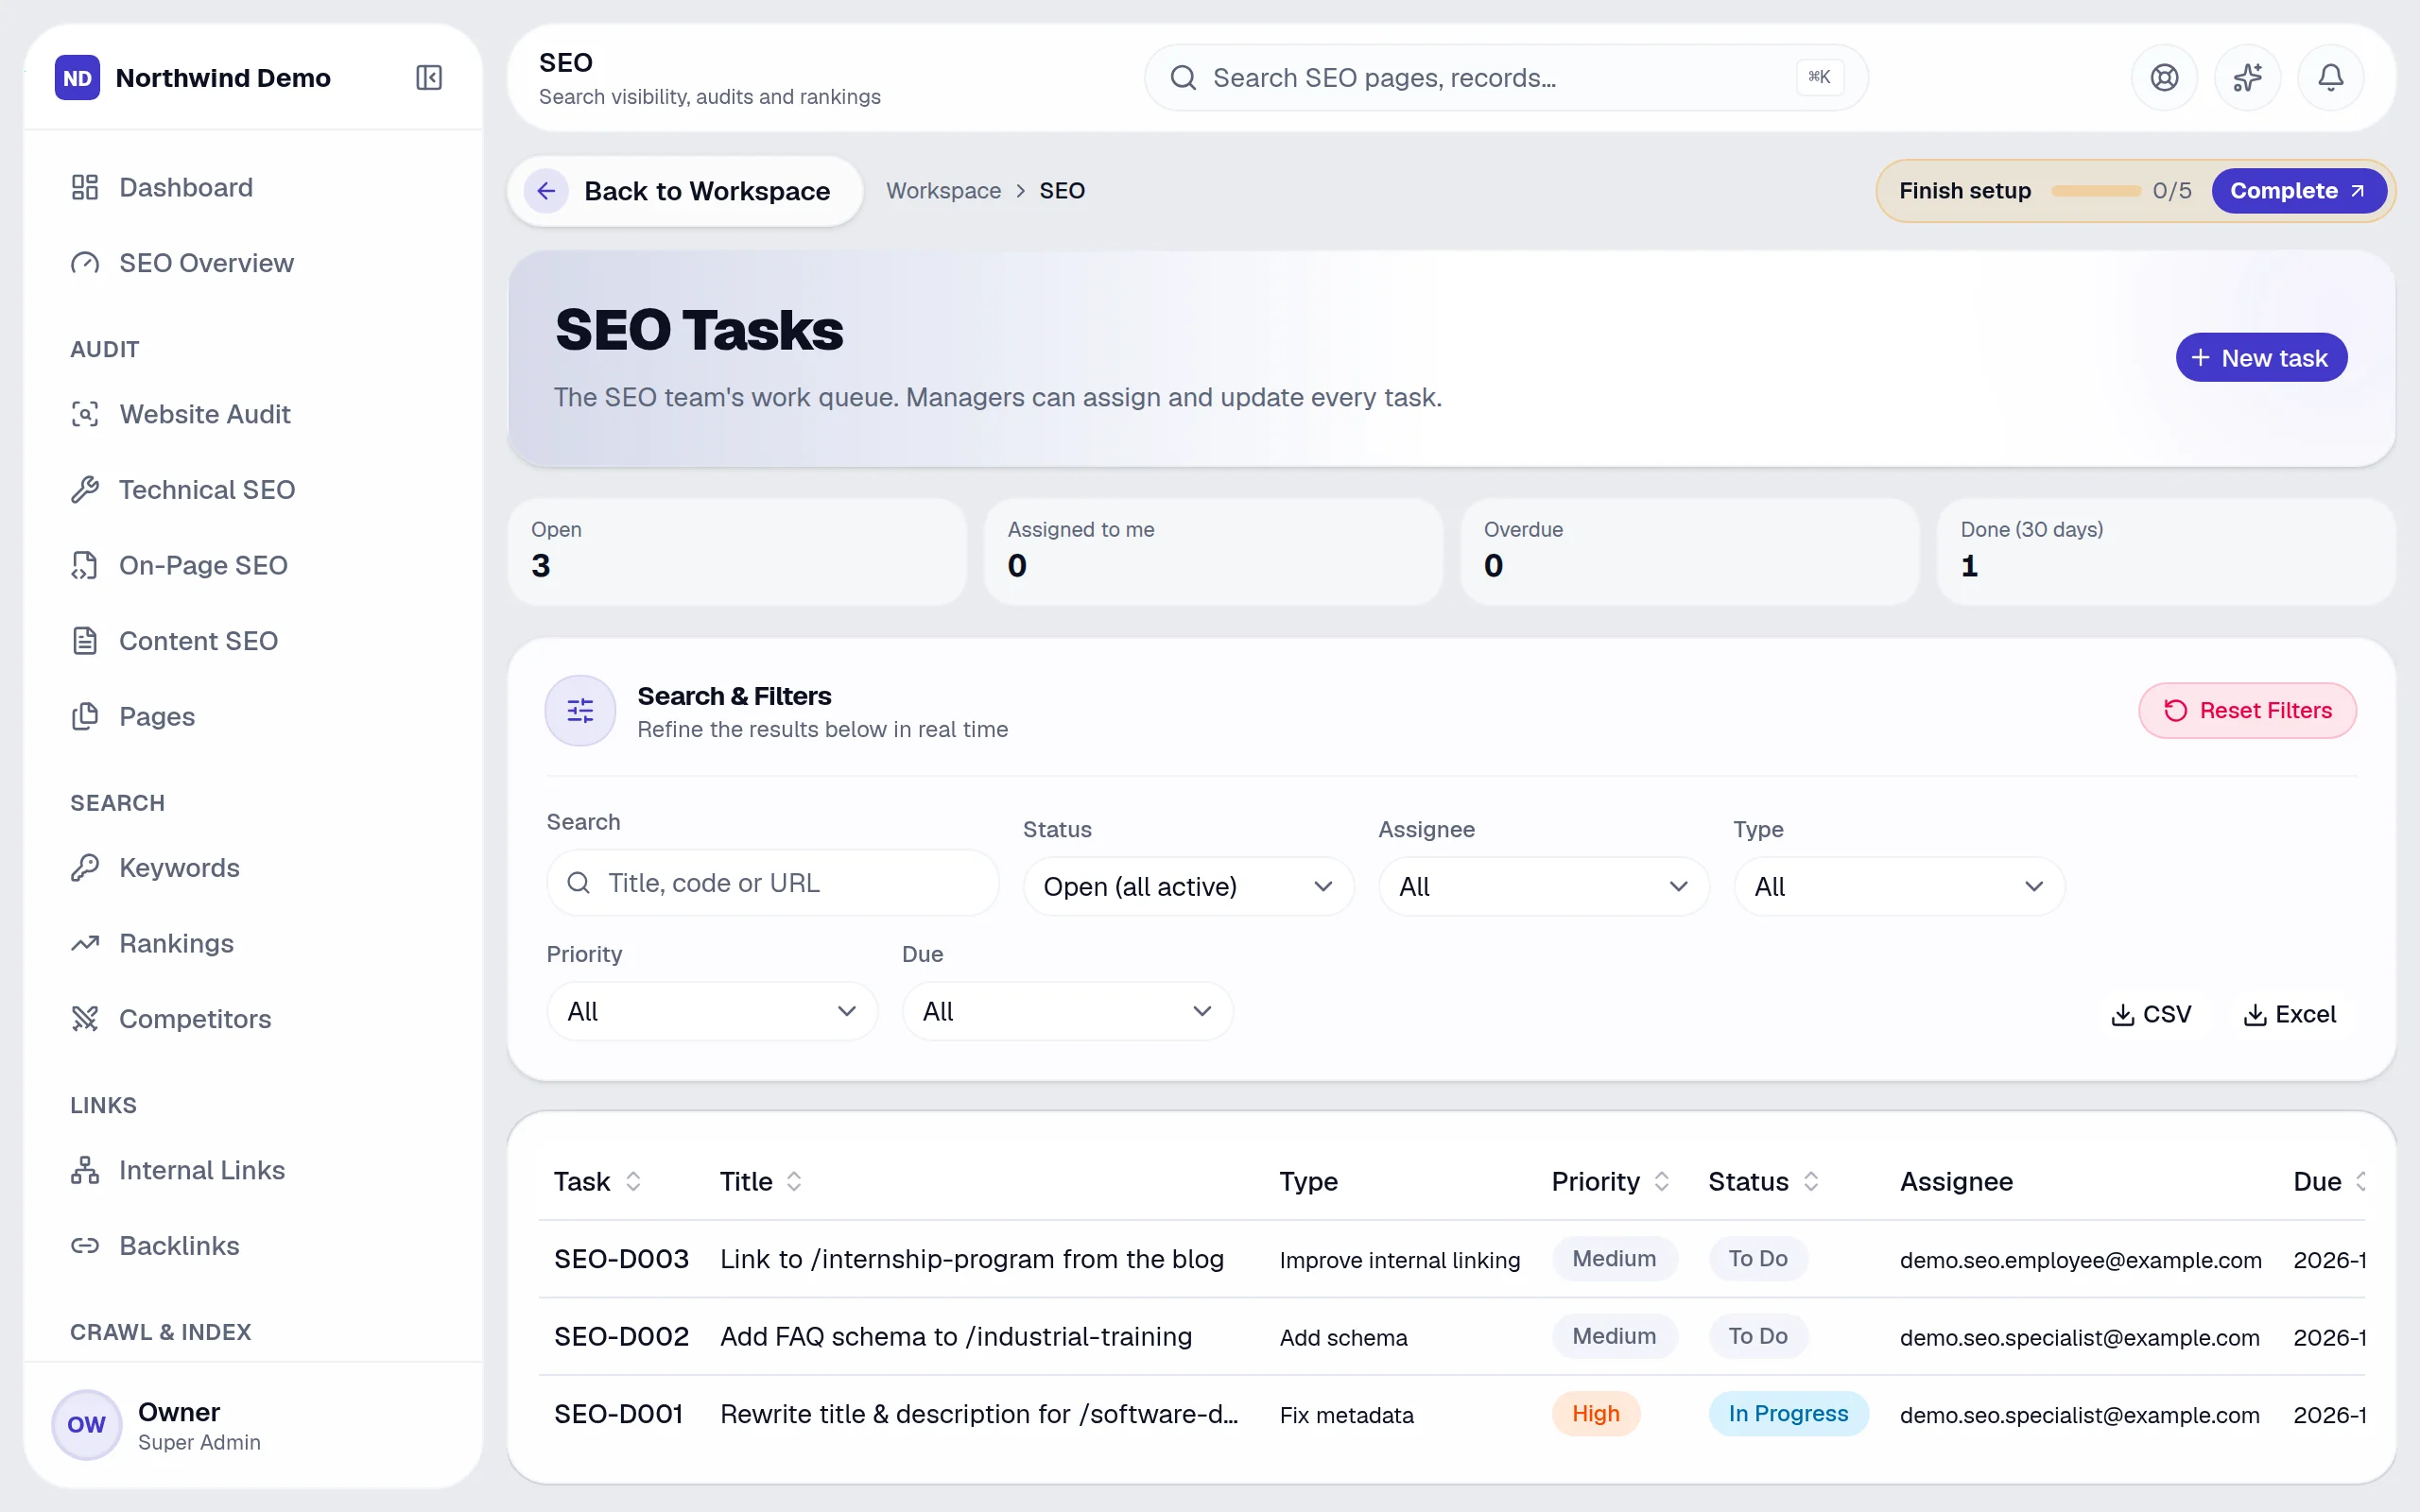The image size is (2420, 1512).
Task: Click the Search SEO pages global search box
Action: click(x=1505, y=77)
